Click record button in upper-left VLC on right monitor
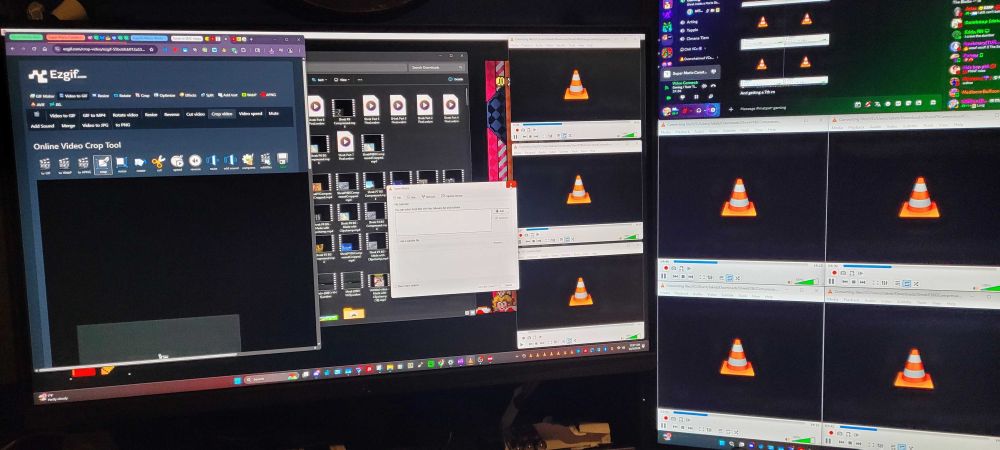Image resolution: width=1000 pixels, height=450 pixels. point(666,268)
